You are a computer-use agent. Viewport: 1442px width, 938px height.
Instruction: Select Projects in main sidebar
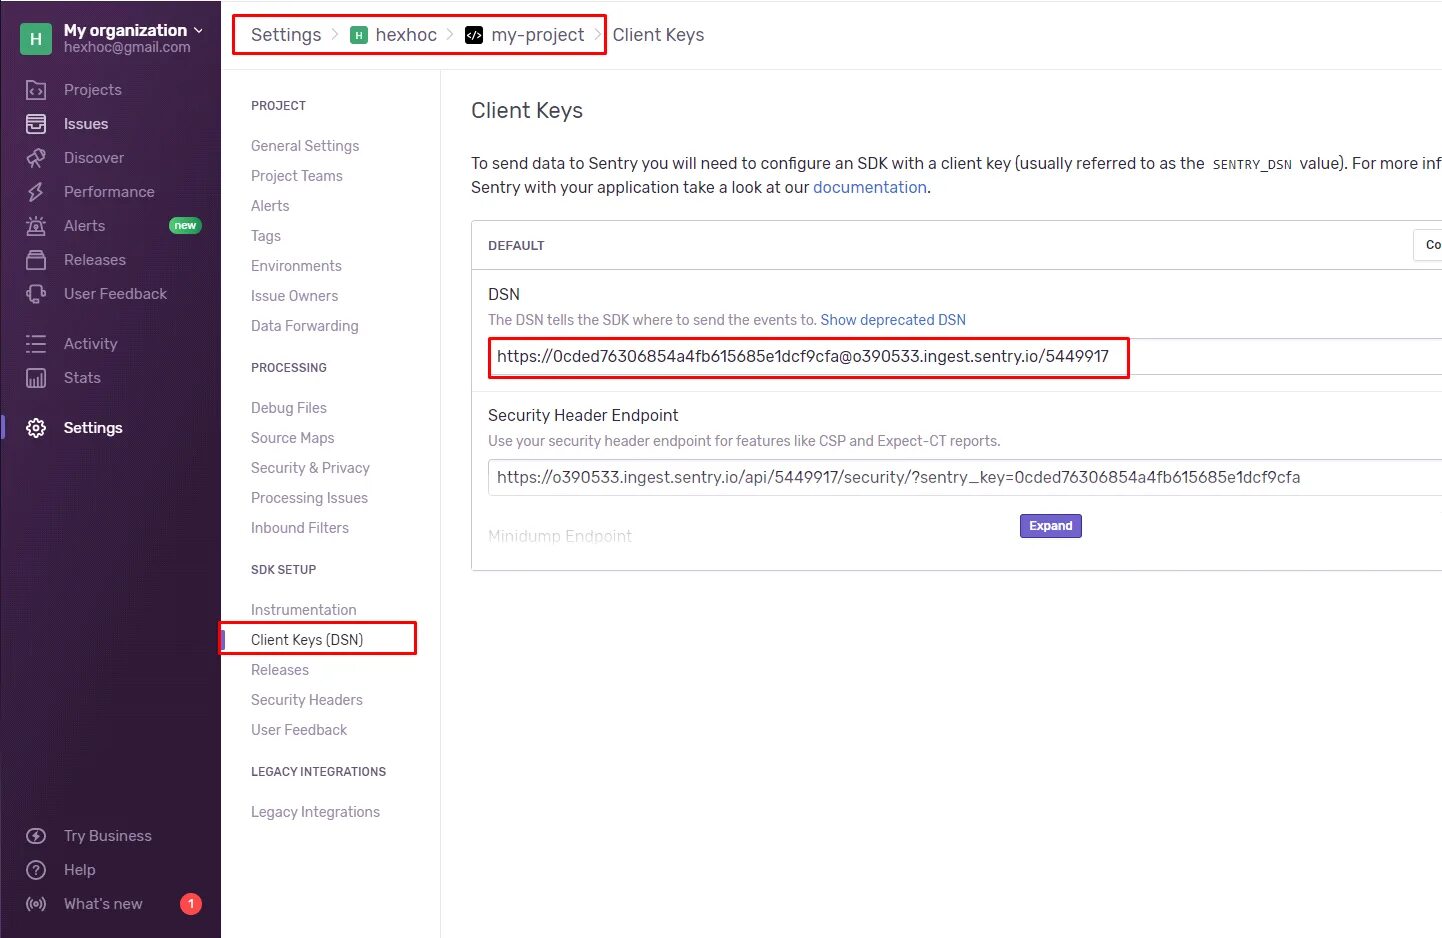(x=93, y=90)
